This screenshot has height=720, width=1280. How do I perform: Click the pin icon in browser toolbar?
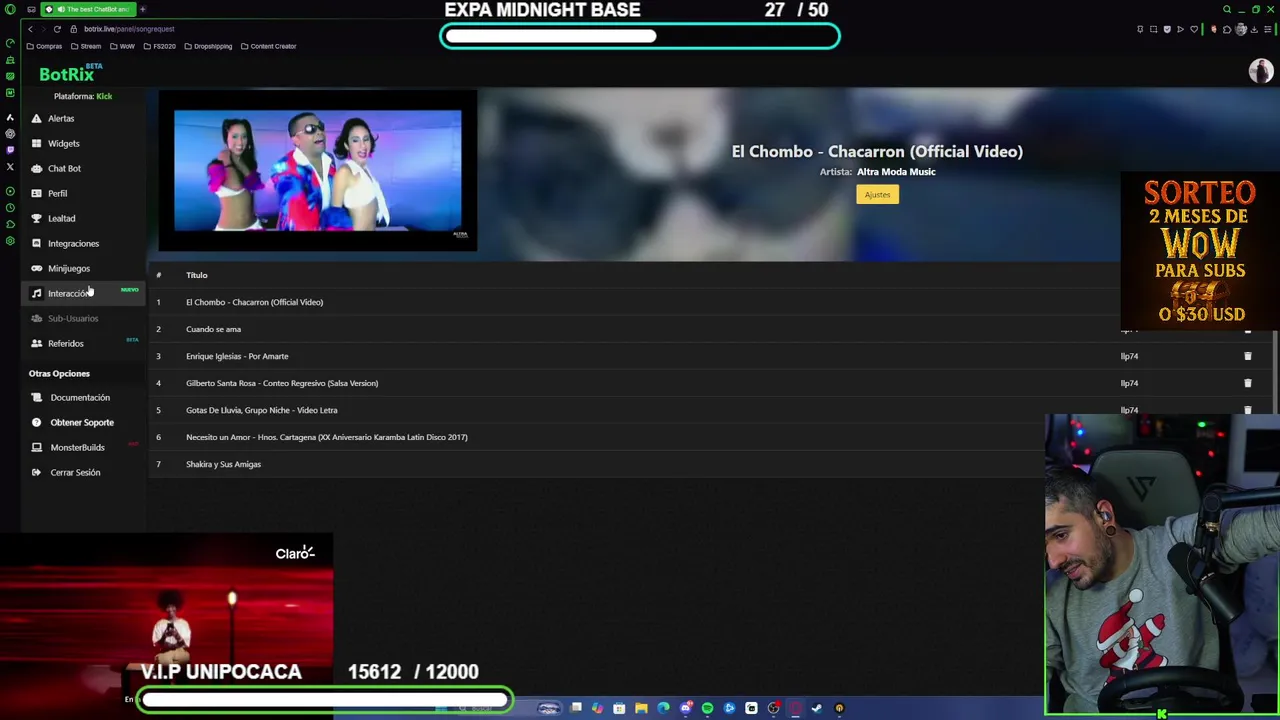(1140, 29)
